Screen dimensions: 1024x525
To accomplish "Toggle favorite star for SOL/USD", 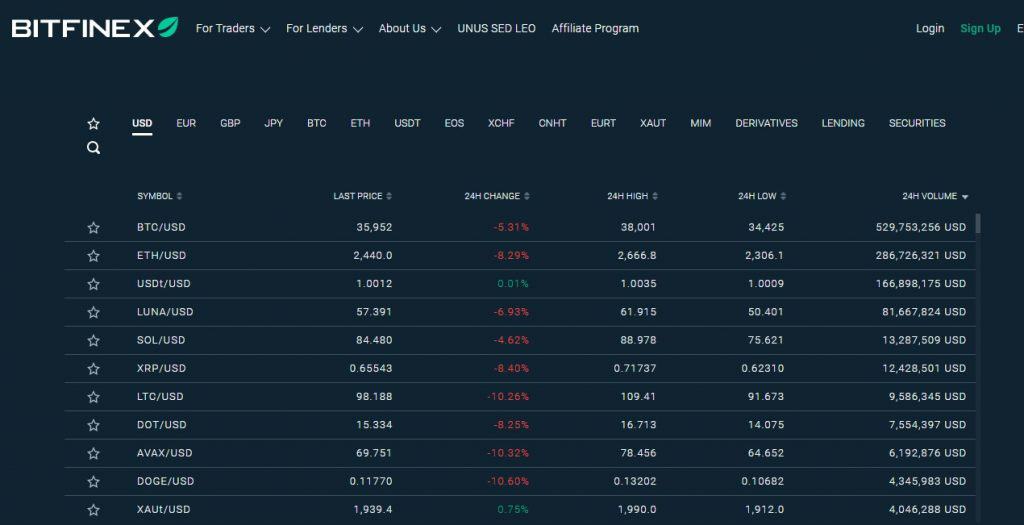I will click(93, 340).
